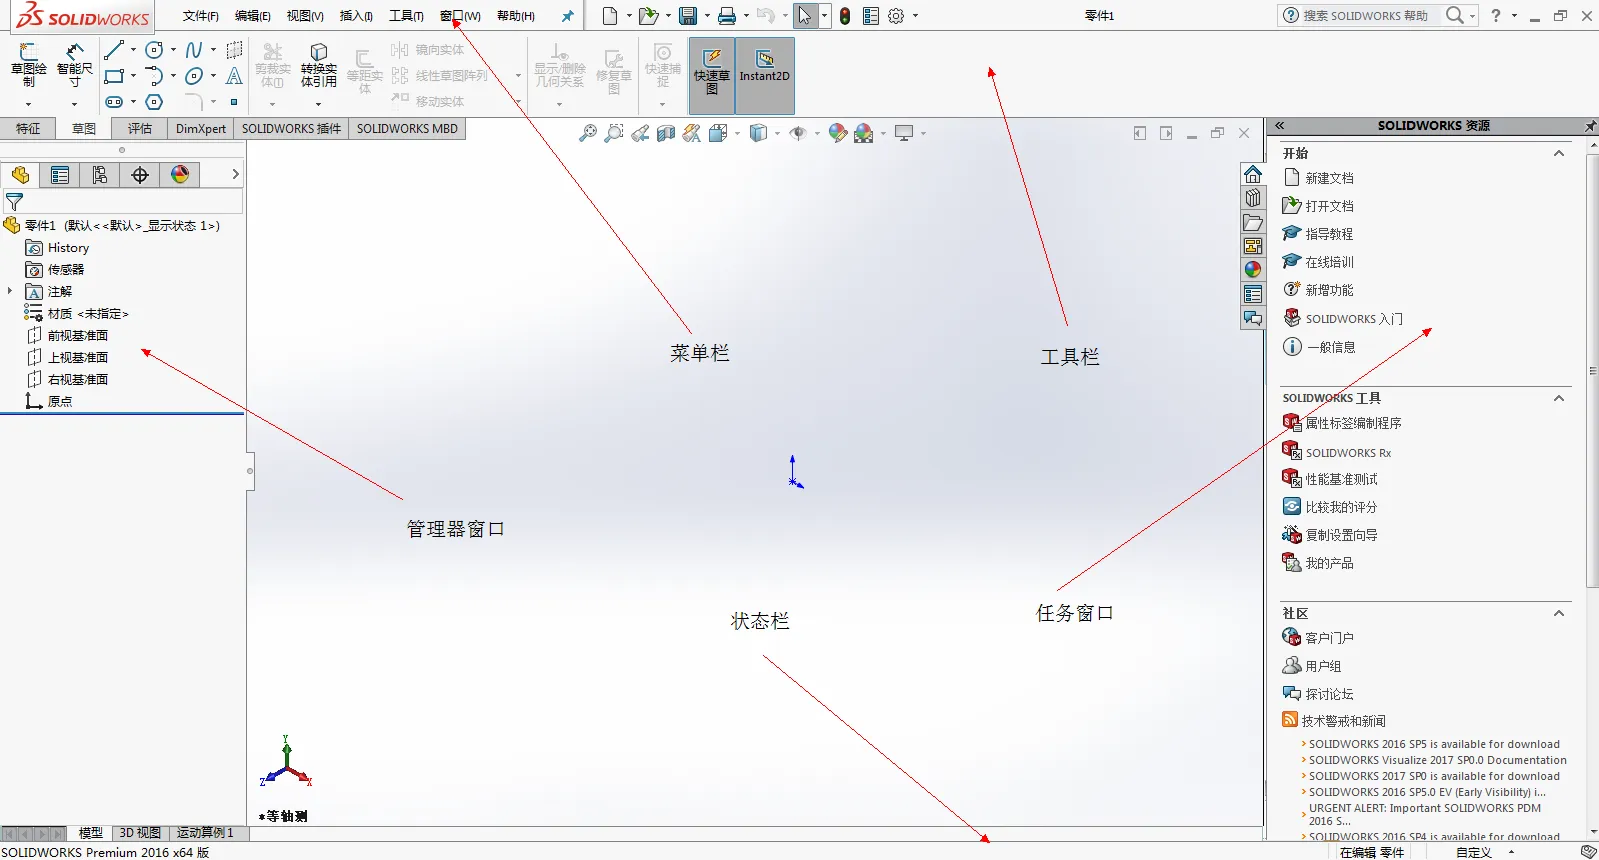Click the New document icon
The width and height of the screenshot is (1599, 860).
coord(610,16)
